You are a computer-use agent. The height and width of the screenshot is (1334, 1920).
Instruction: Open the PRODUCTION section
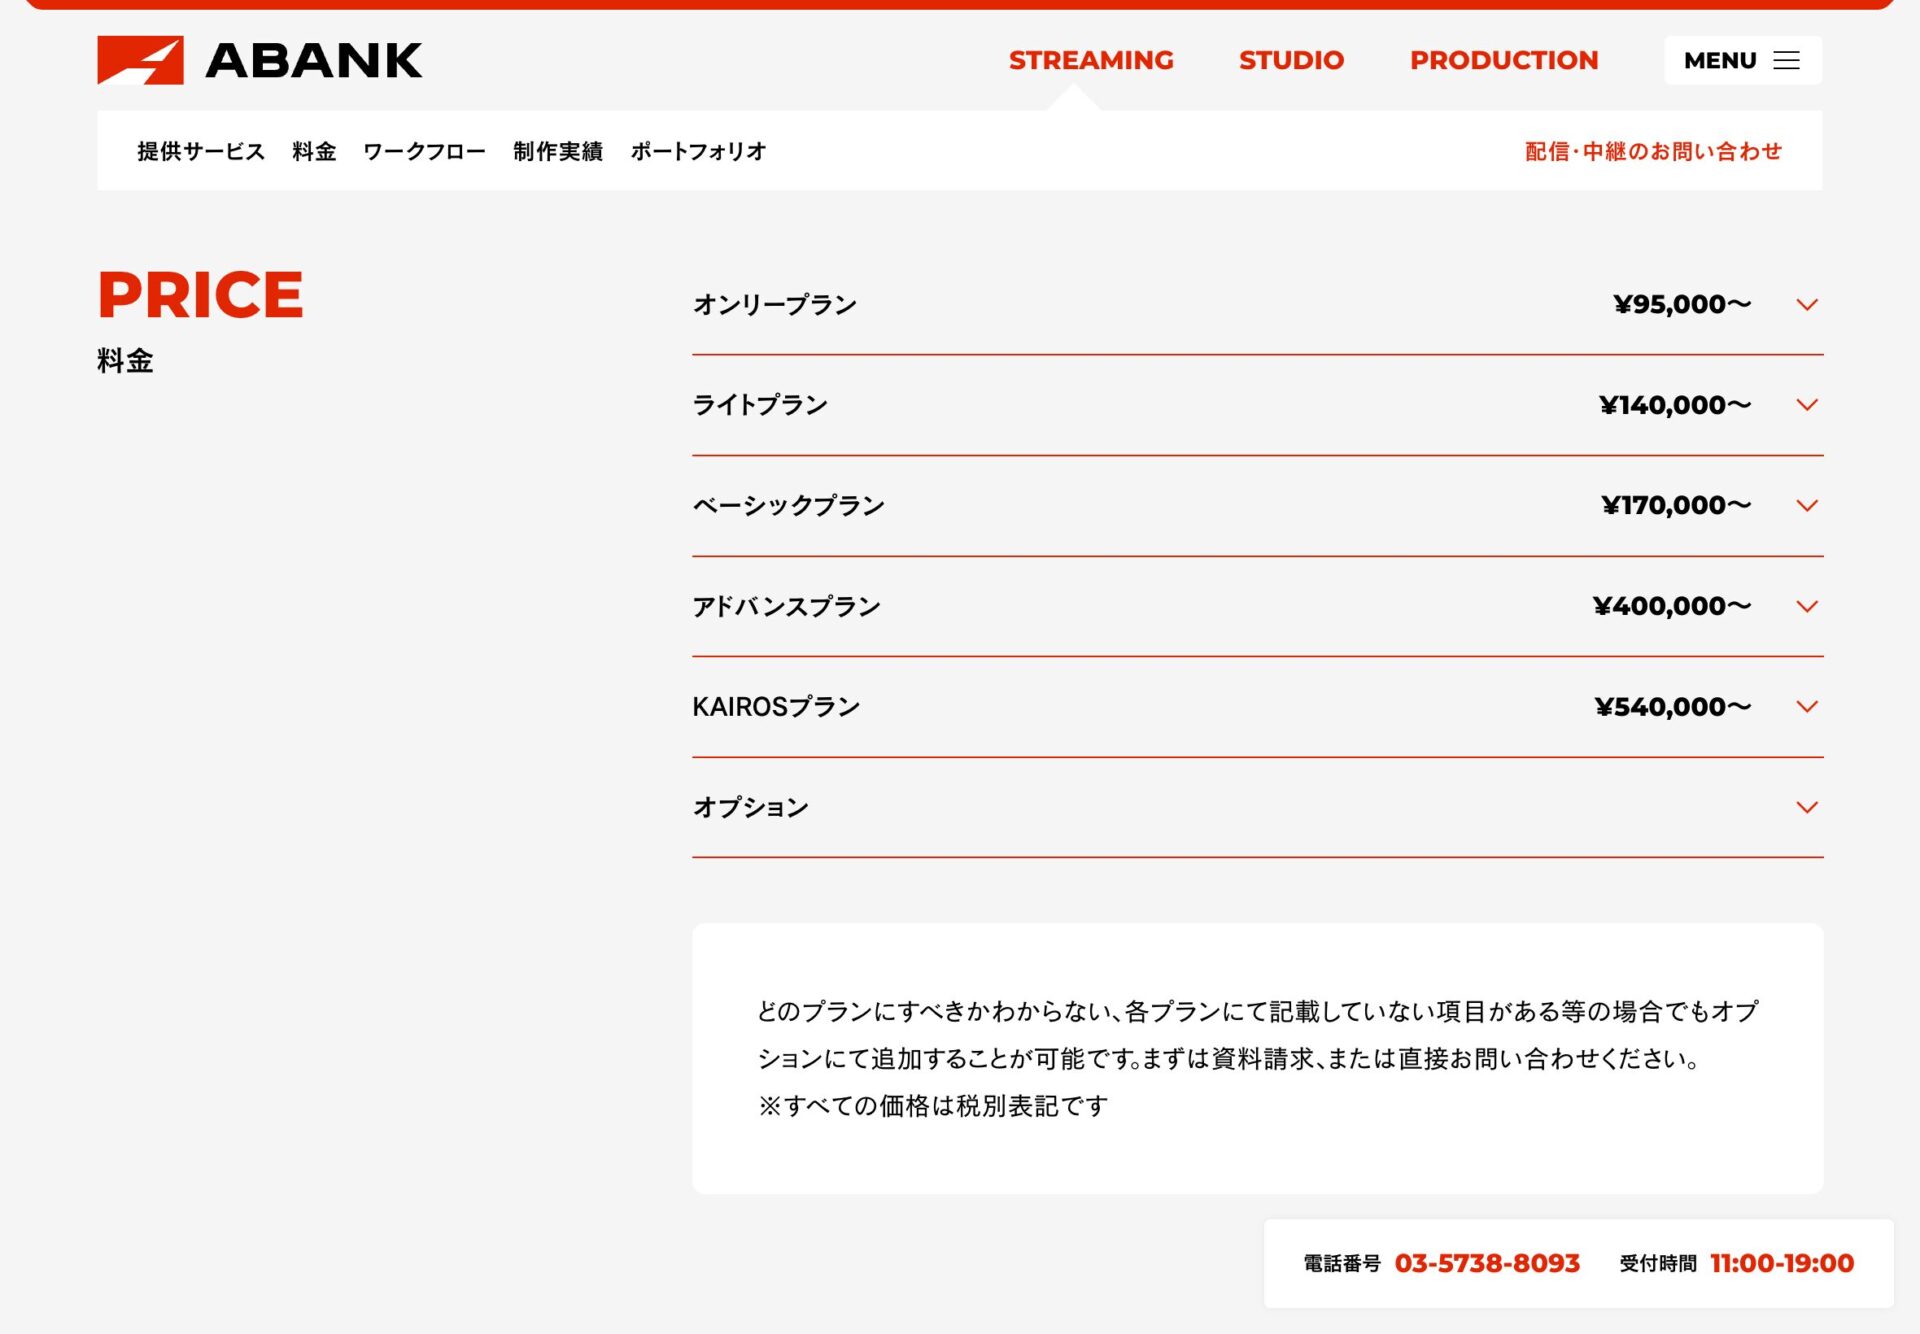tap(1504, 61)
